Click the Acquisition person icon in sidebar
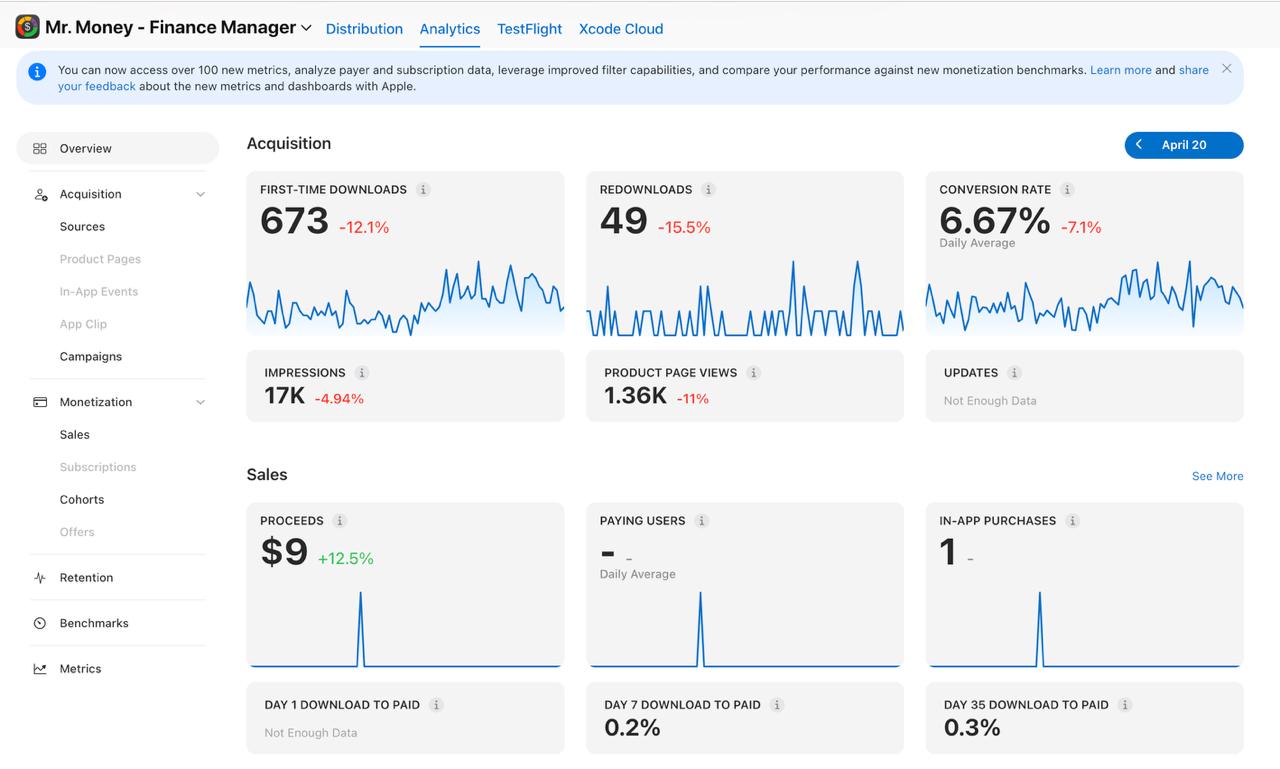The width and height of the screenshot is (1280, 769). click(x=40, y=194)
